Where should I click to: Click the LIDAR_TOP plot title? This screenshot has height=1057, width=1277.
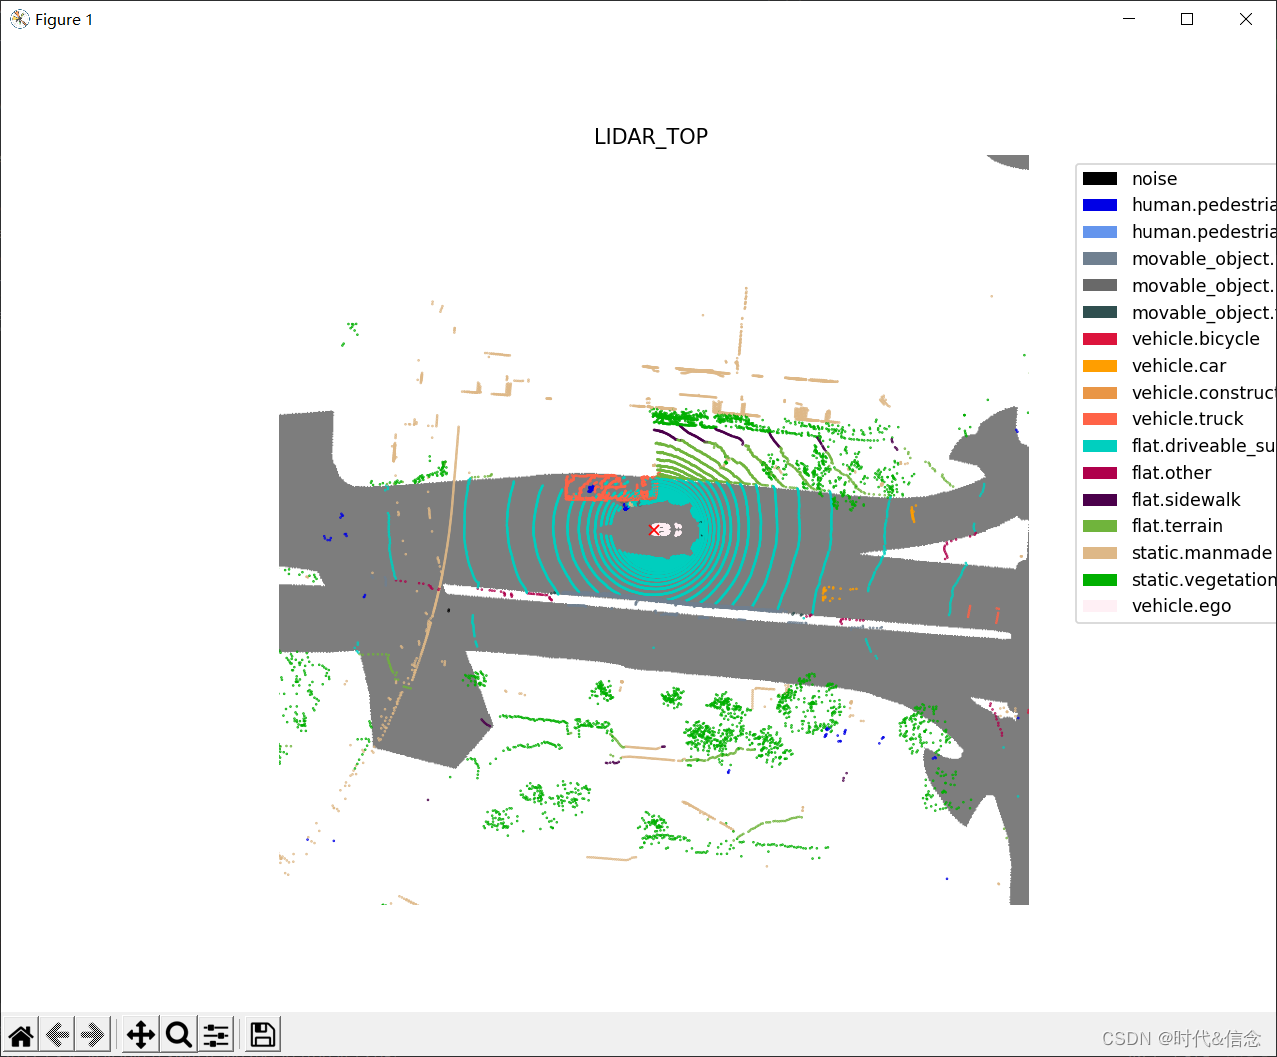(x=651, y=137)
